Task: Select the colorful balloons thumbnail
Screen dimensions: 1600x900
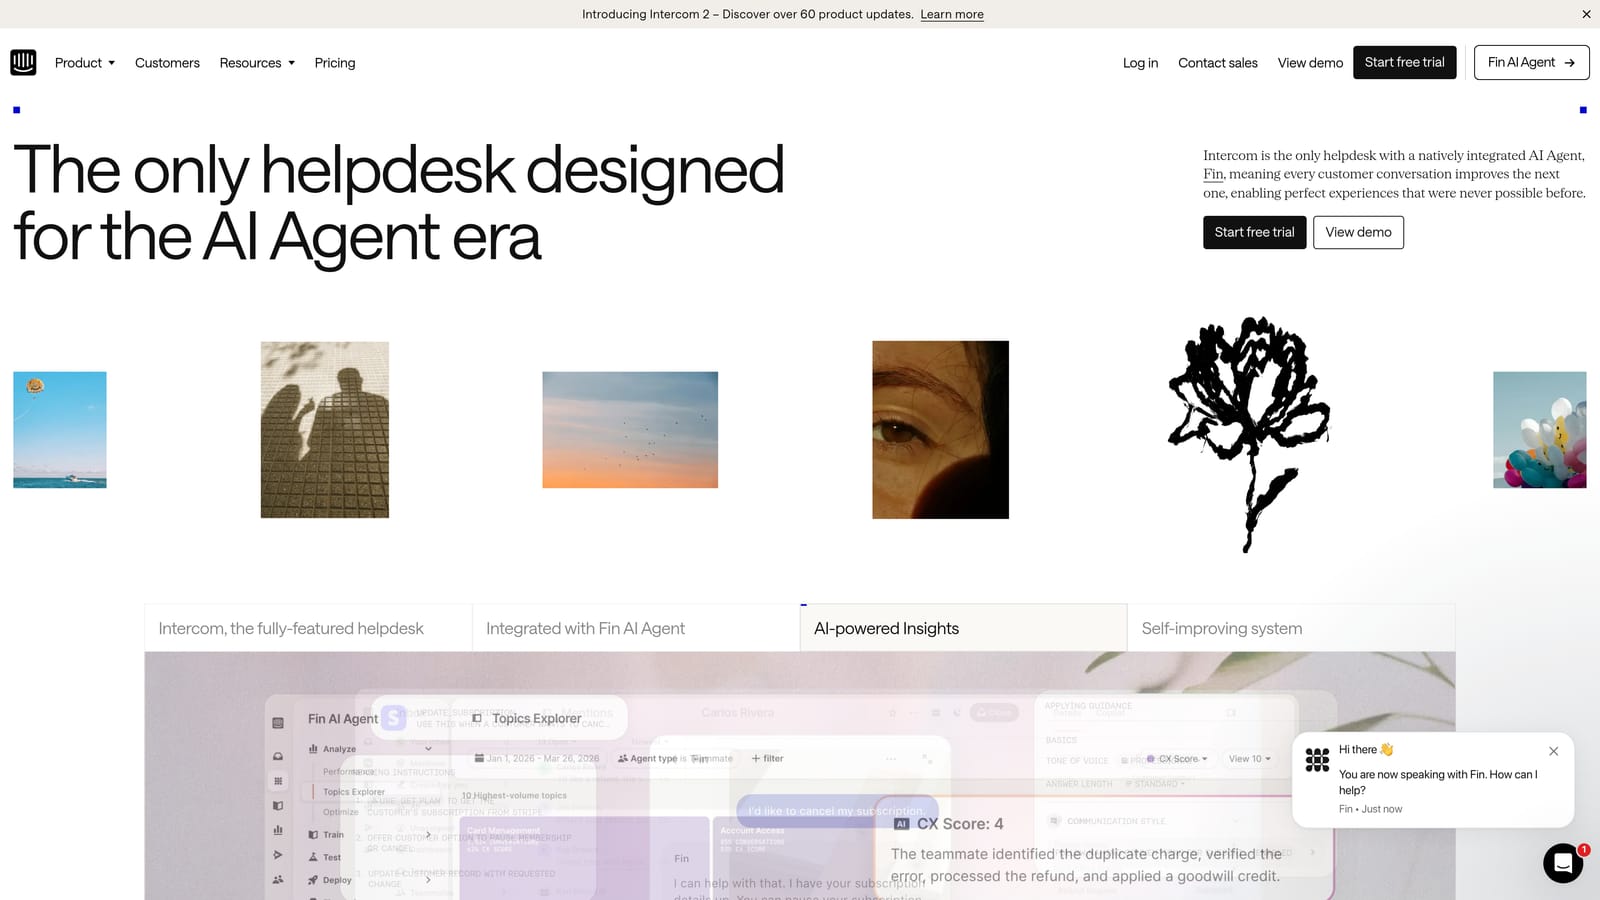Action: click(1540, 430)
